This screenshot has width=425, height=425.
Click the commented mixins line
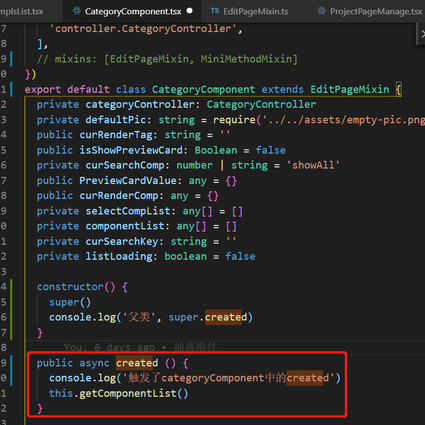[x=167, y=59]
